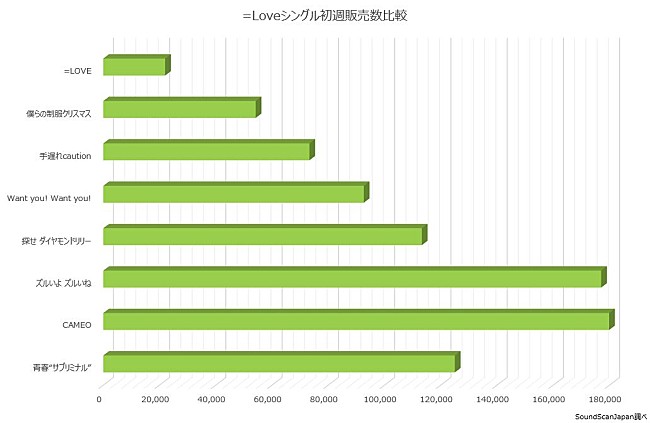Click the 0 value on the horizontal axis
Screen dimensions: 650x423
(99, 400)
